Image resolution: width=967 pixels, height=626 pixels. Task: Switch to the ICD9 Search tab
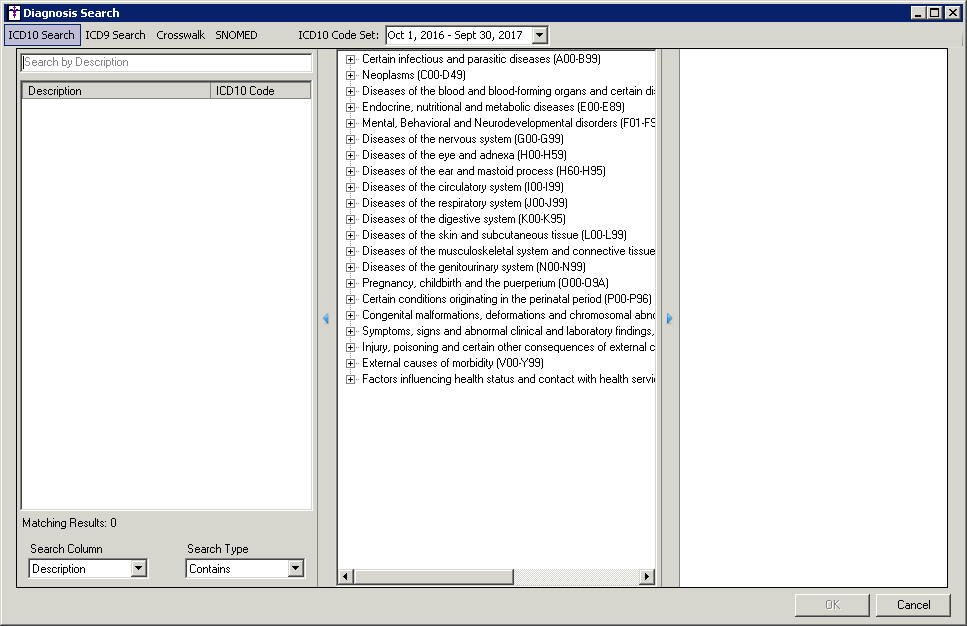pos(115,35)
